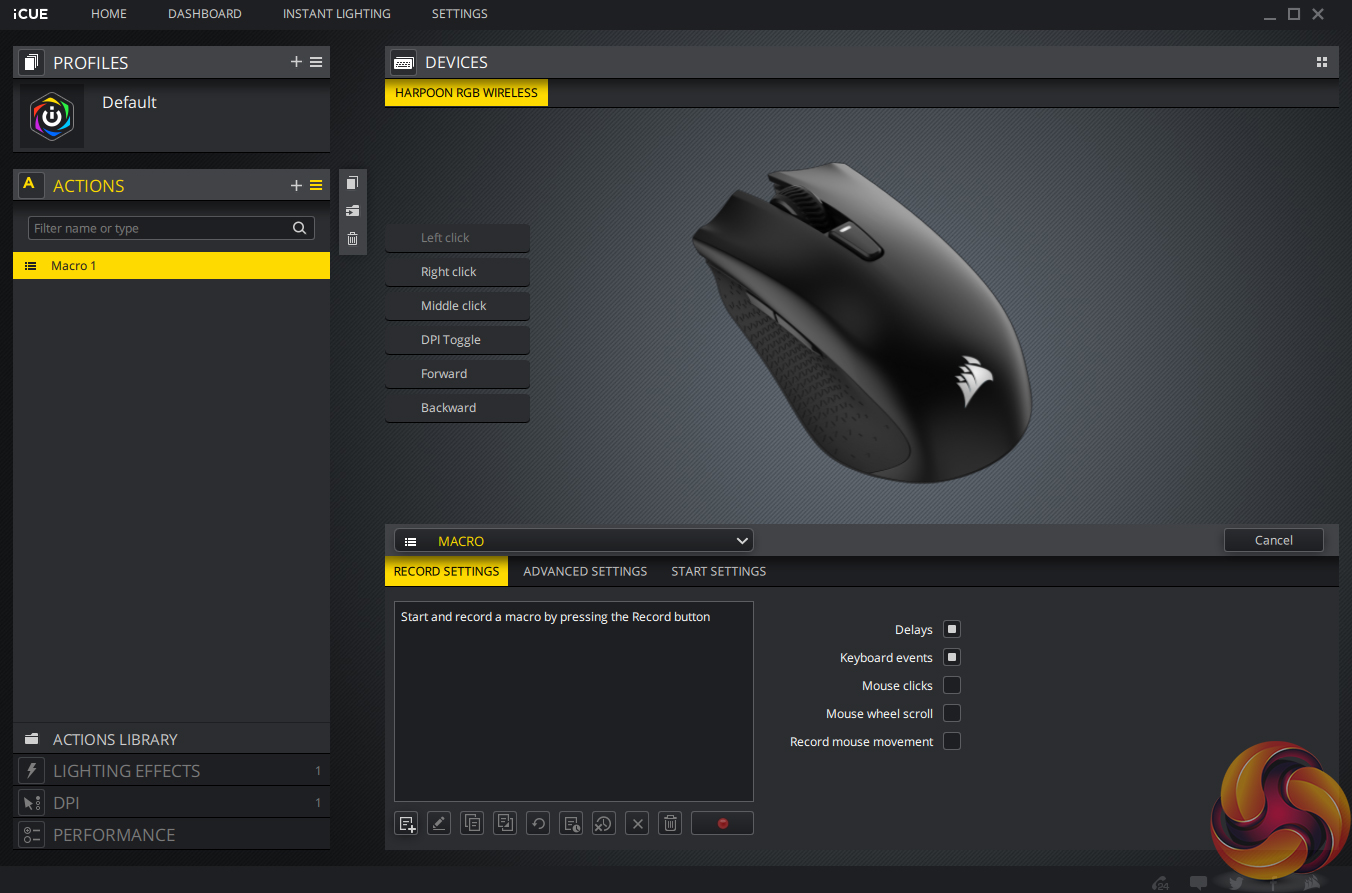Open the Profiles hamburger menu
This screenshot has width=1352, height=893.
[316, 62]
